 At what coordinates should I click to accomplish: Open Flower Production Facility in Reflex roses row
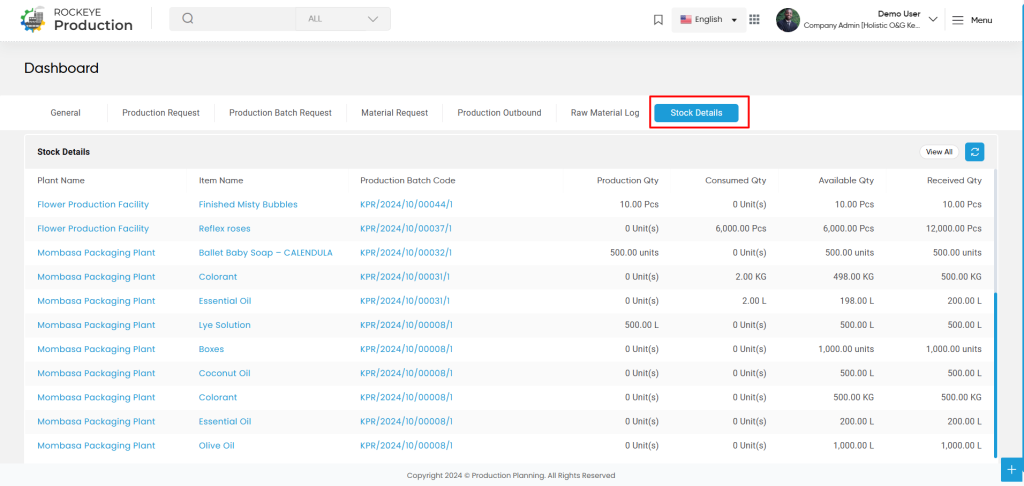(93, 229)
